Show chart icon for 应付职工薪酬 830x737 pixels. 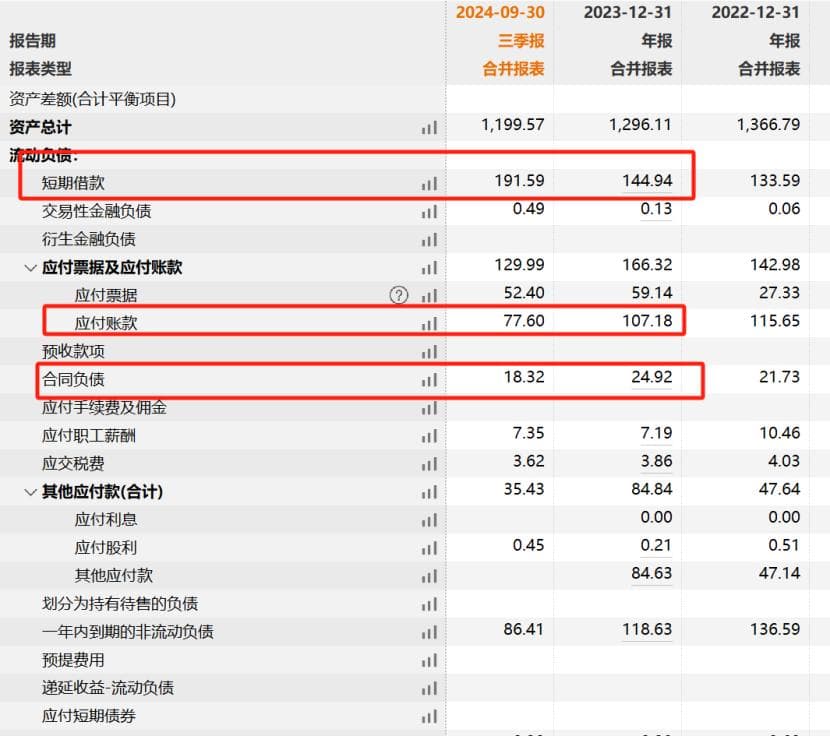tap(429, 436)
